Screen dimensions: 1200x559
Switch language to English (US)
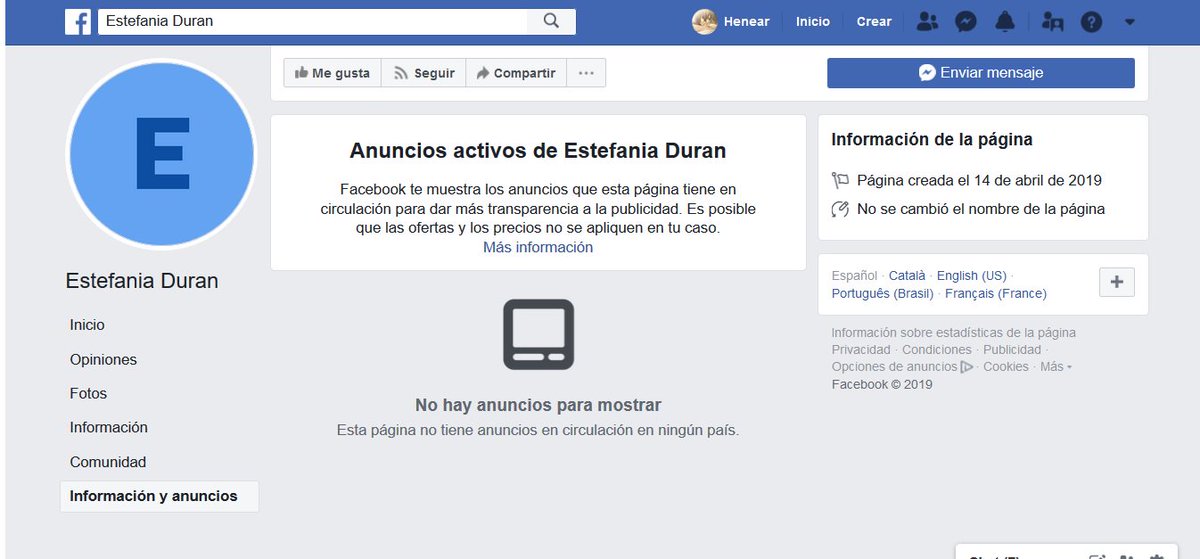pyautogui.click(x=972, y=276)
